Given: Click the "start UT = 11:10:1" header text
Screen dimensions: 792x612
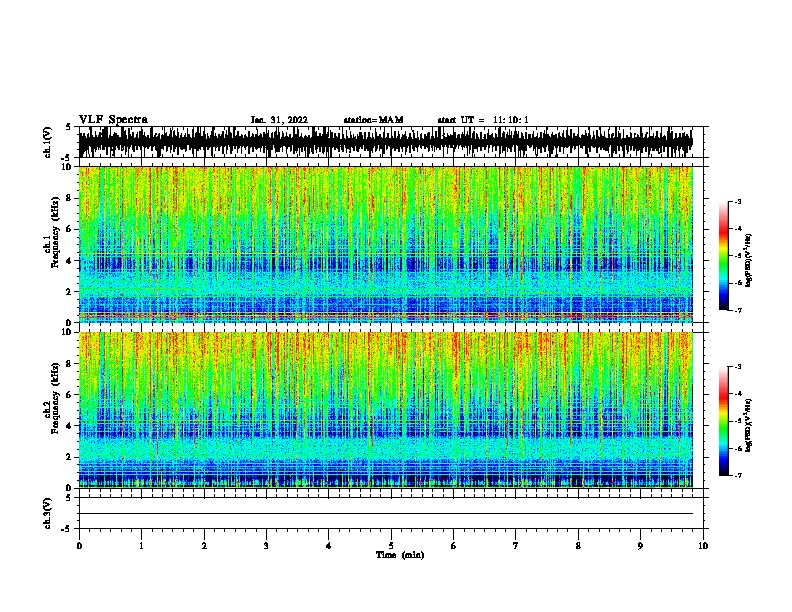Looking at the screenshot, I should click(x=483, y=120).
